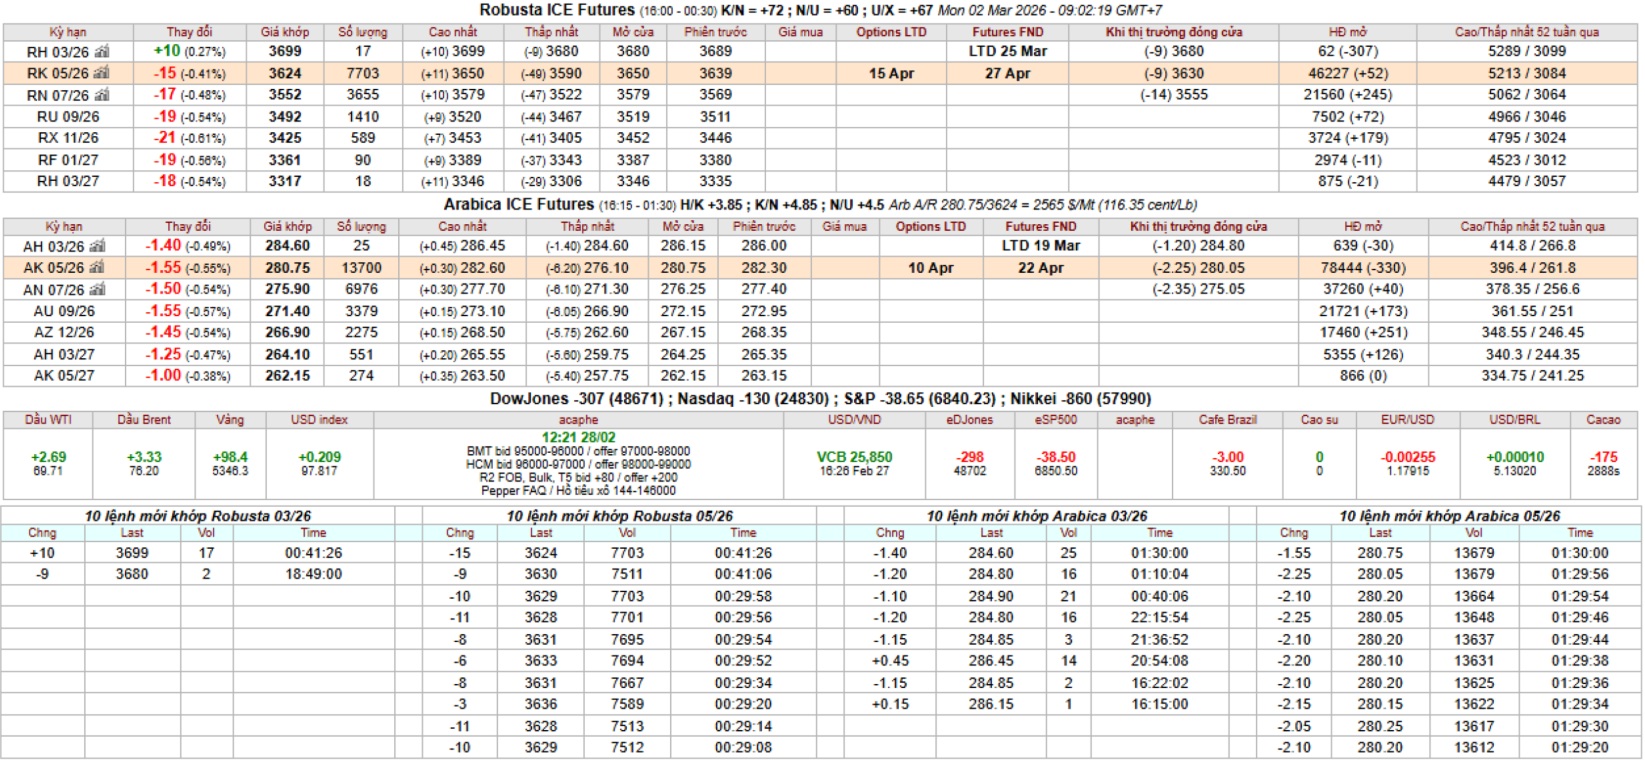Open chart icon beside AH 03/26 Arabica
The image size is (1645, 760).
coord(98,246)
